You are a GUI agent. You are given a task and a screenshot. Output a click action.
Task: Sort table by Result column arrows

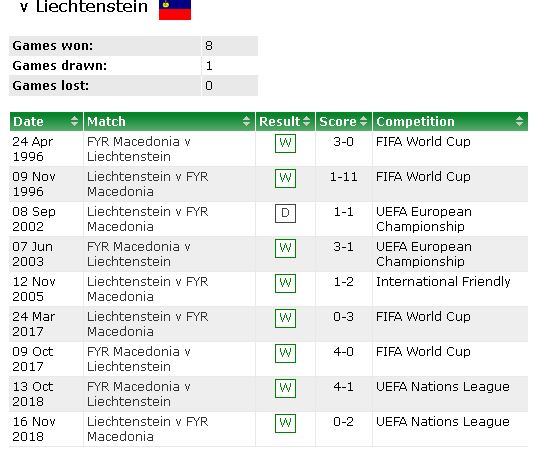click(307, 121)
